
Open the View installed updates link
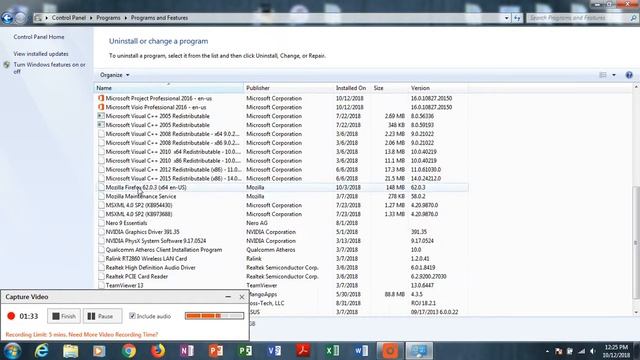41,54
